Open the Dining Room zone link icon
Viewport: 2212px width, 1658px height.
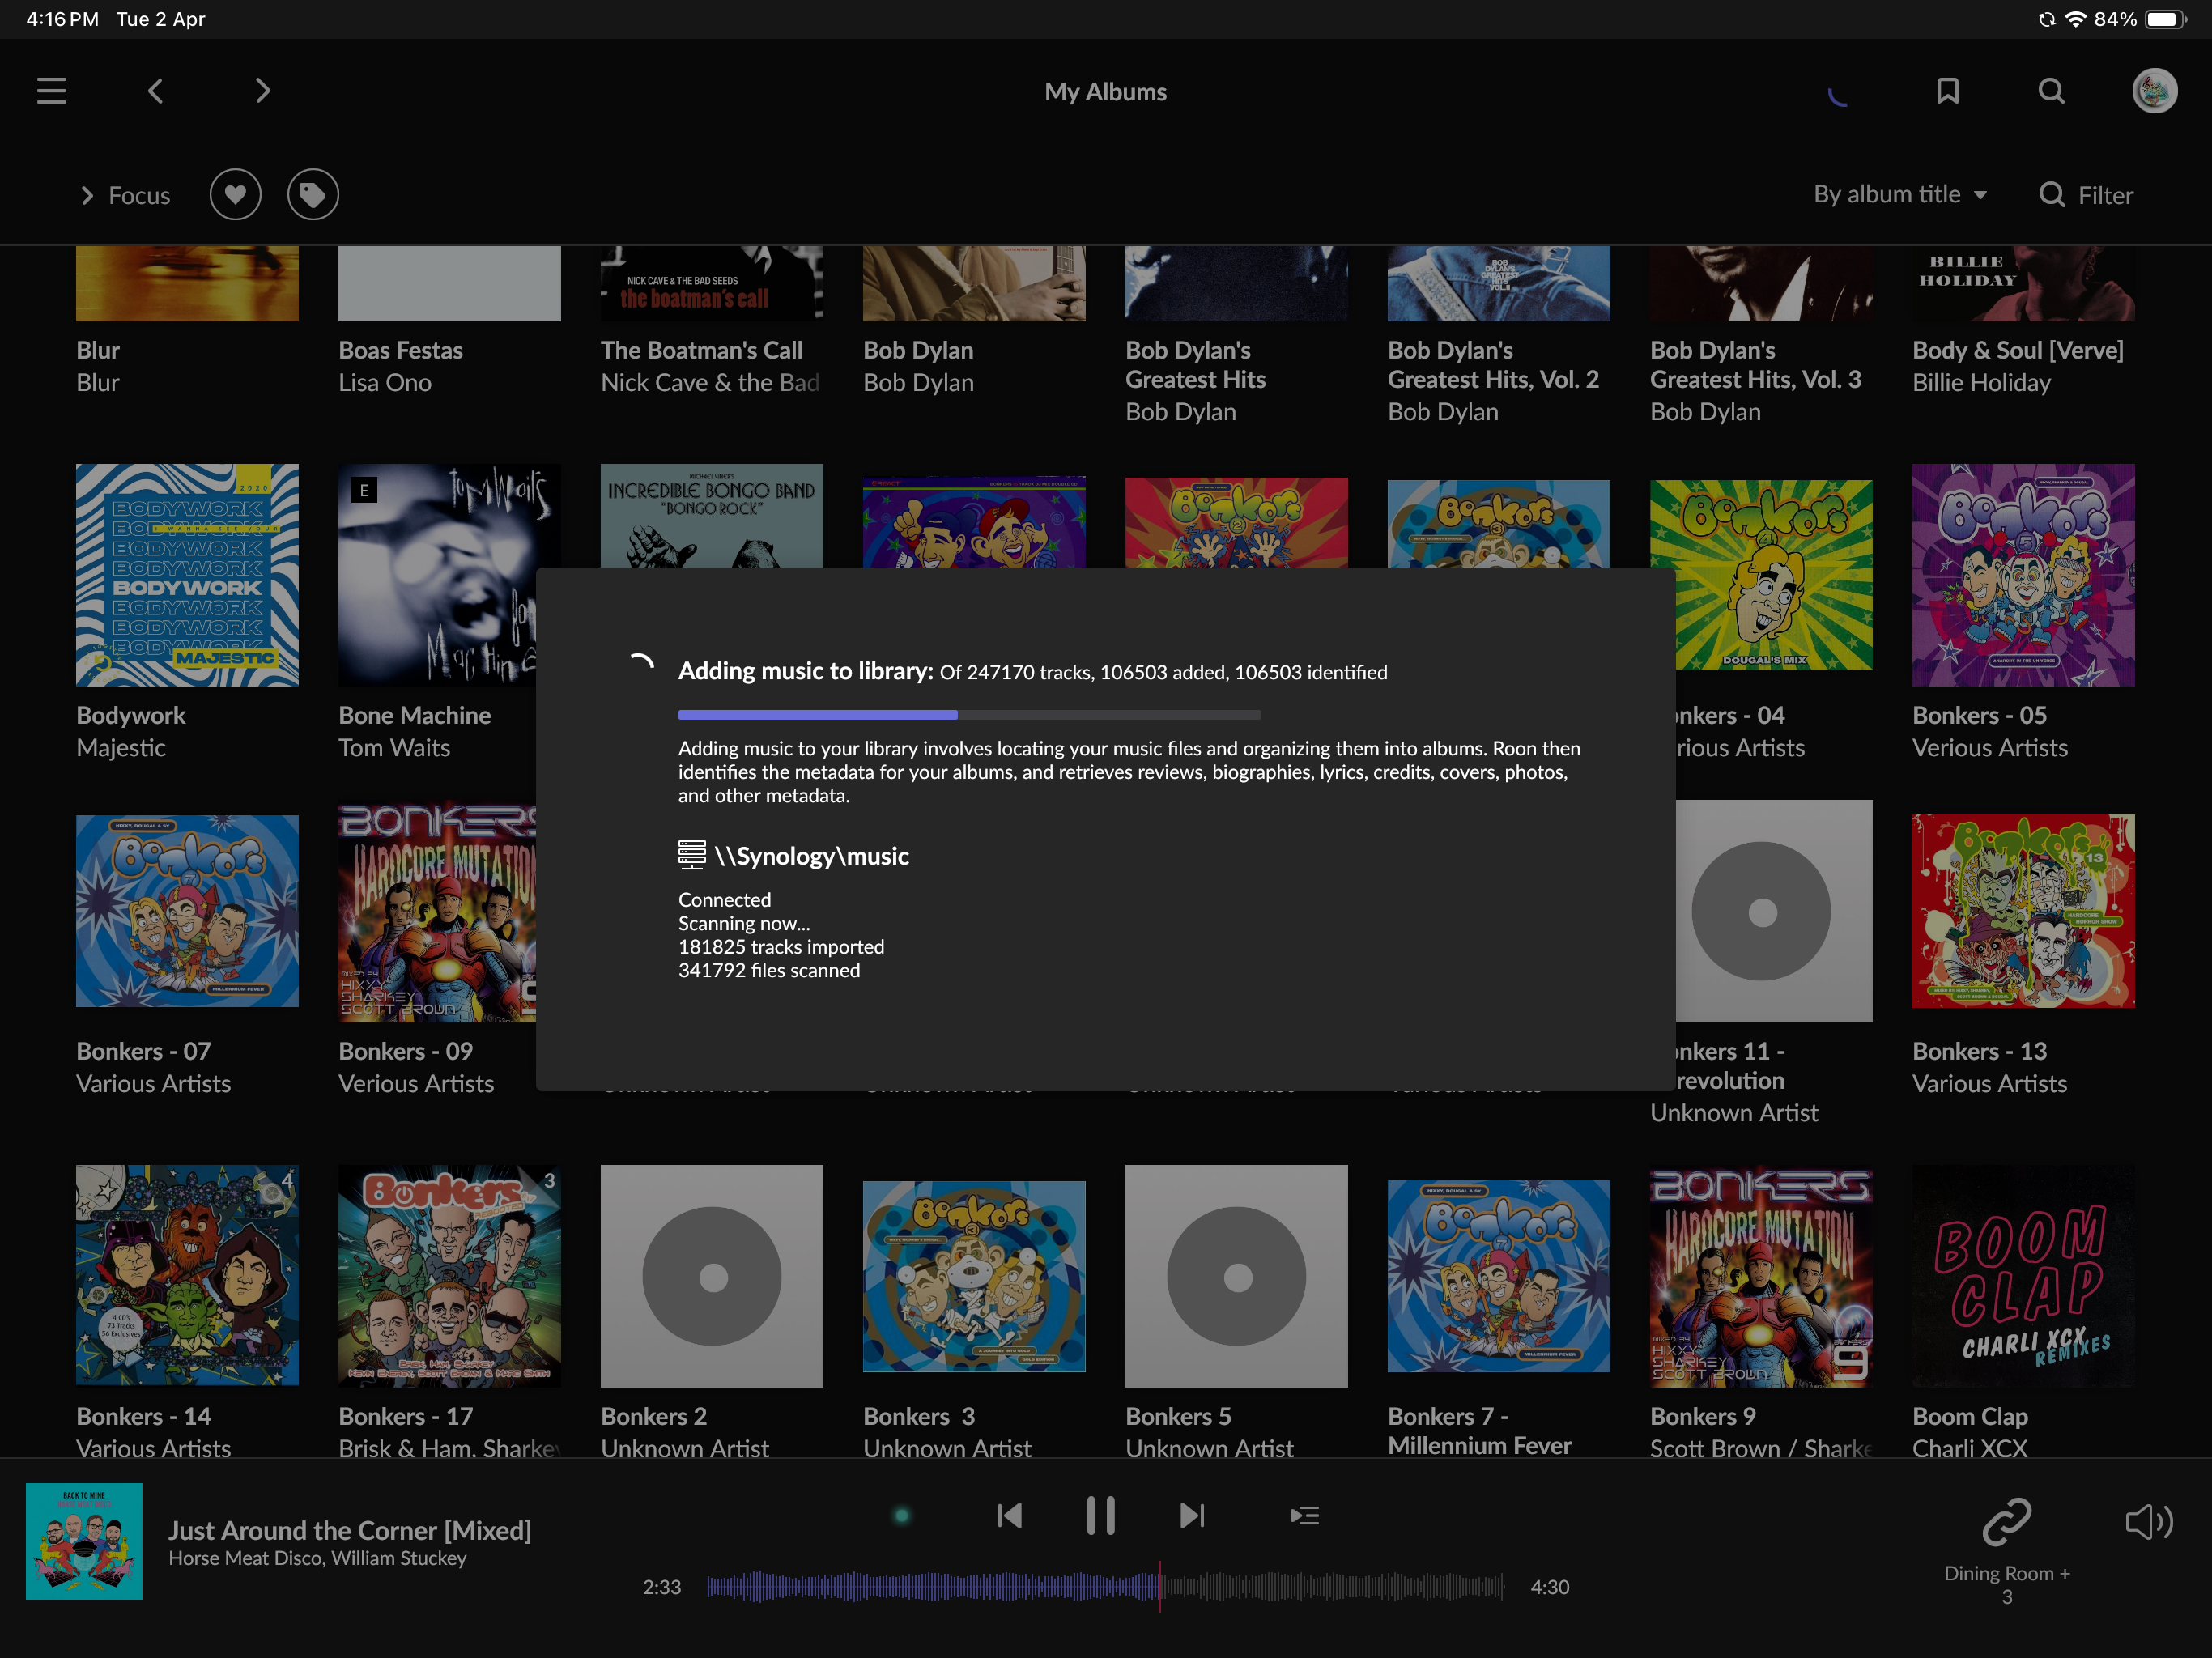tap(2006, 1522)
